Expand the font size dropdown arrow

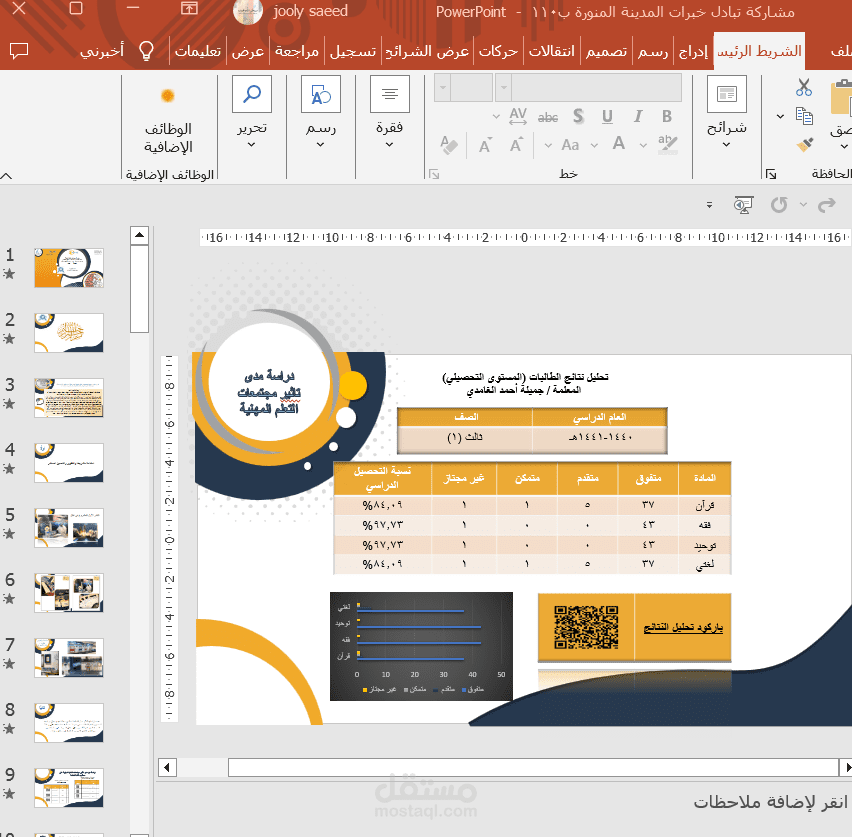443,88
